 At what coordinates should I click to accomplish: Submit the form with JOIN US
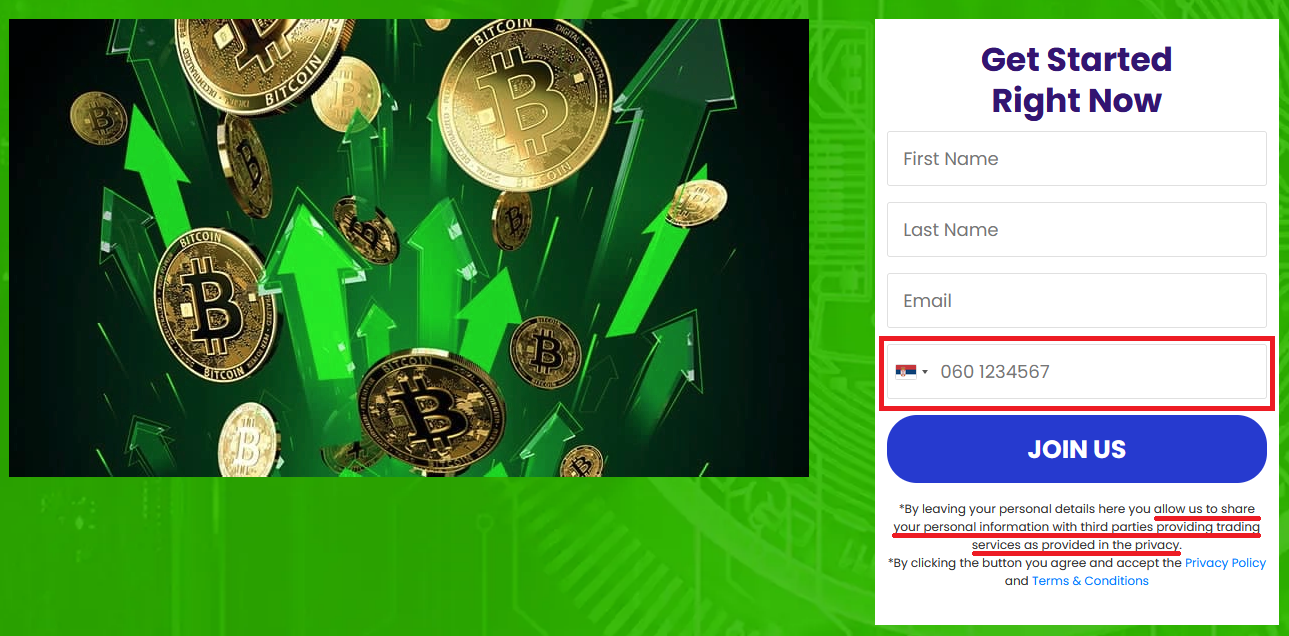click(1076, 449)
